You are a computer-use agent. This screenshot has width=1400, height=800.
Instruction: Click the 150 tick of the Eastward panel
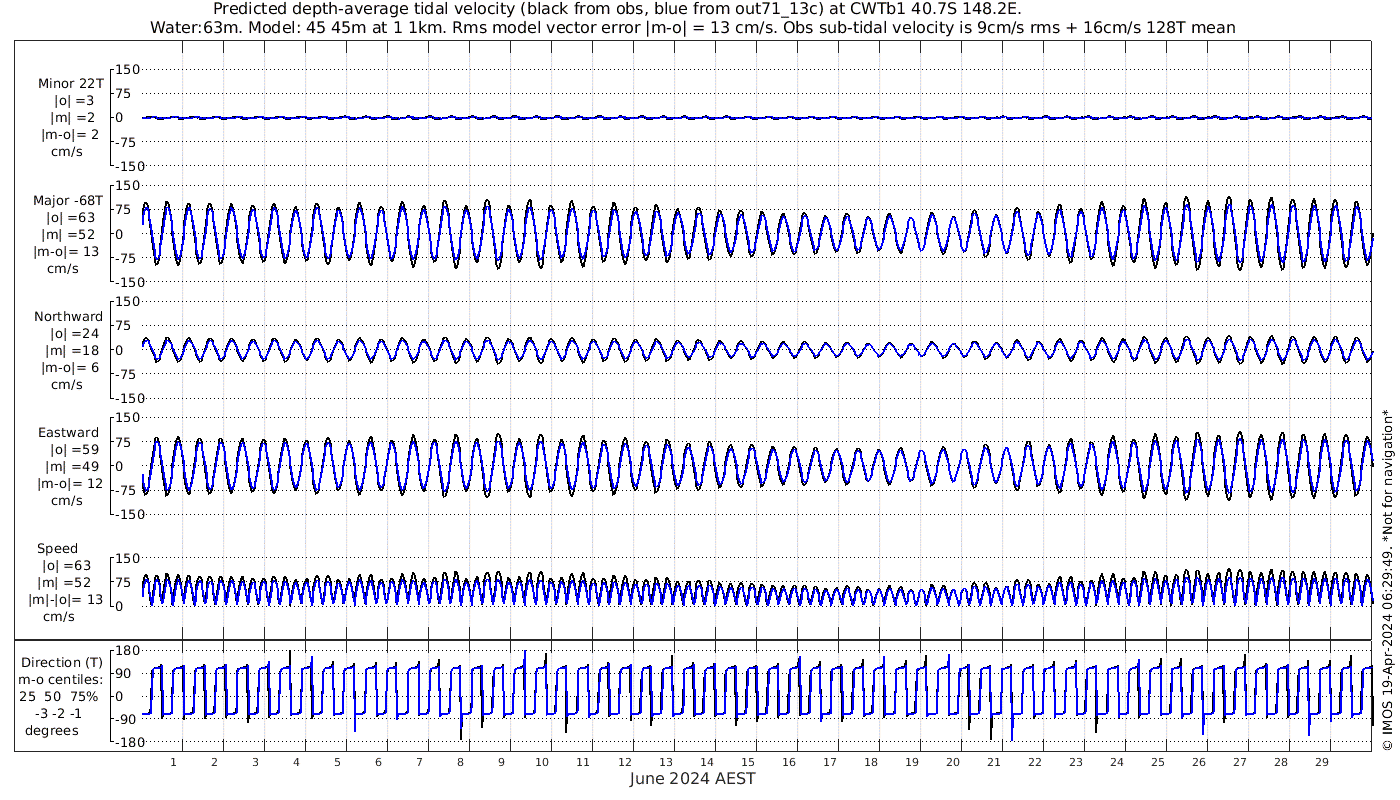127,417
